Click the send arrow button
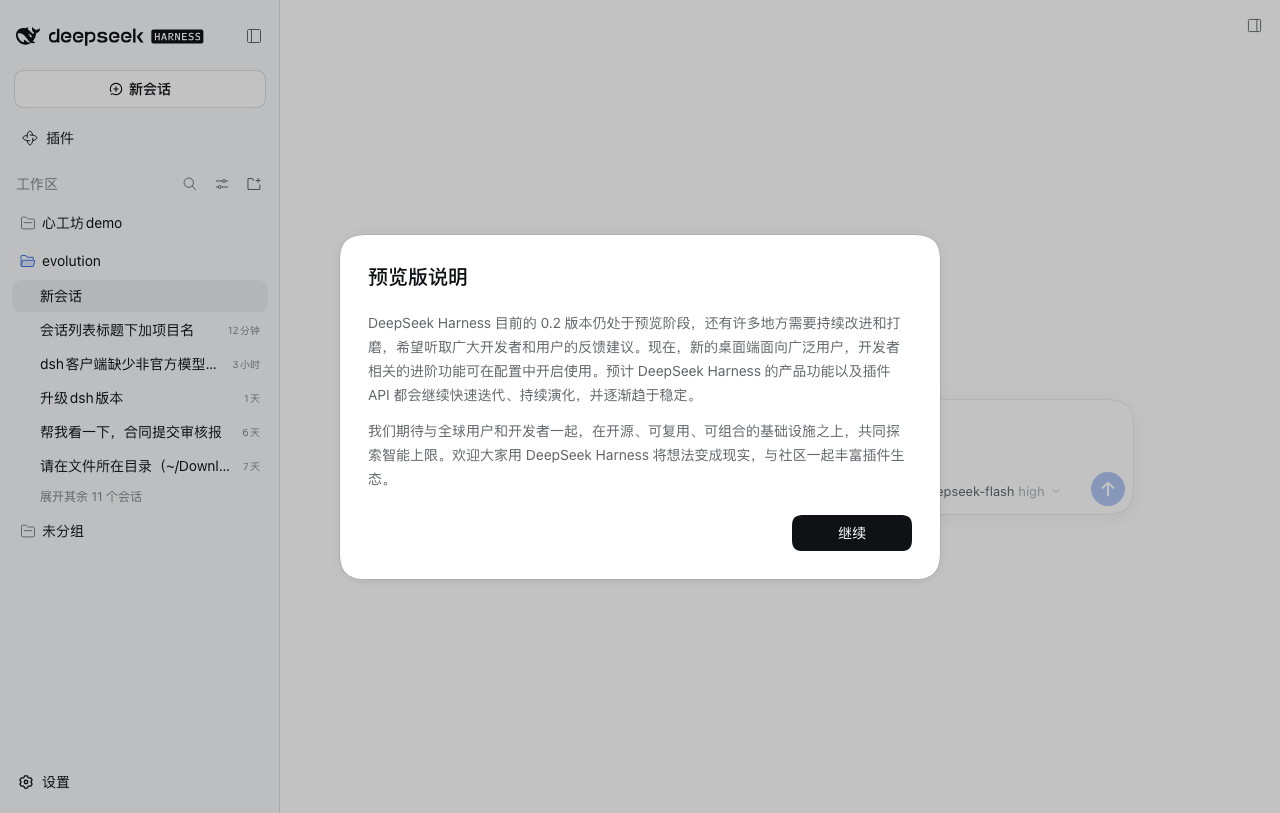 (x=1108, y=489)
